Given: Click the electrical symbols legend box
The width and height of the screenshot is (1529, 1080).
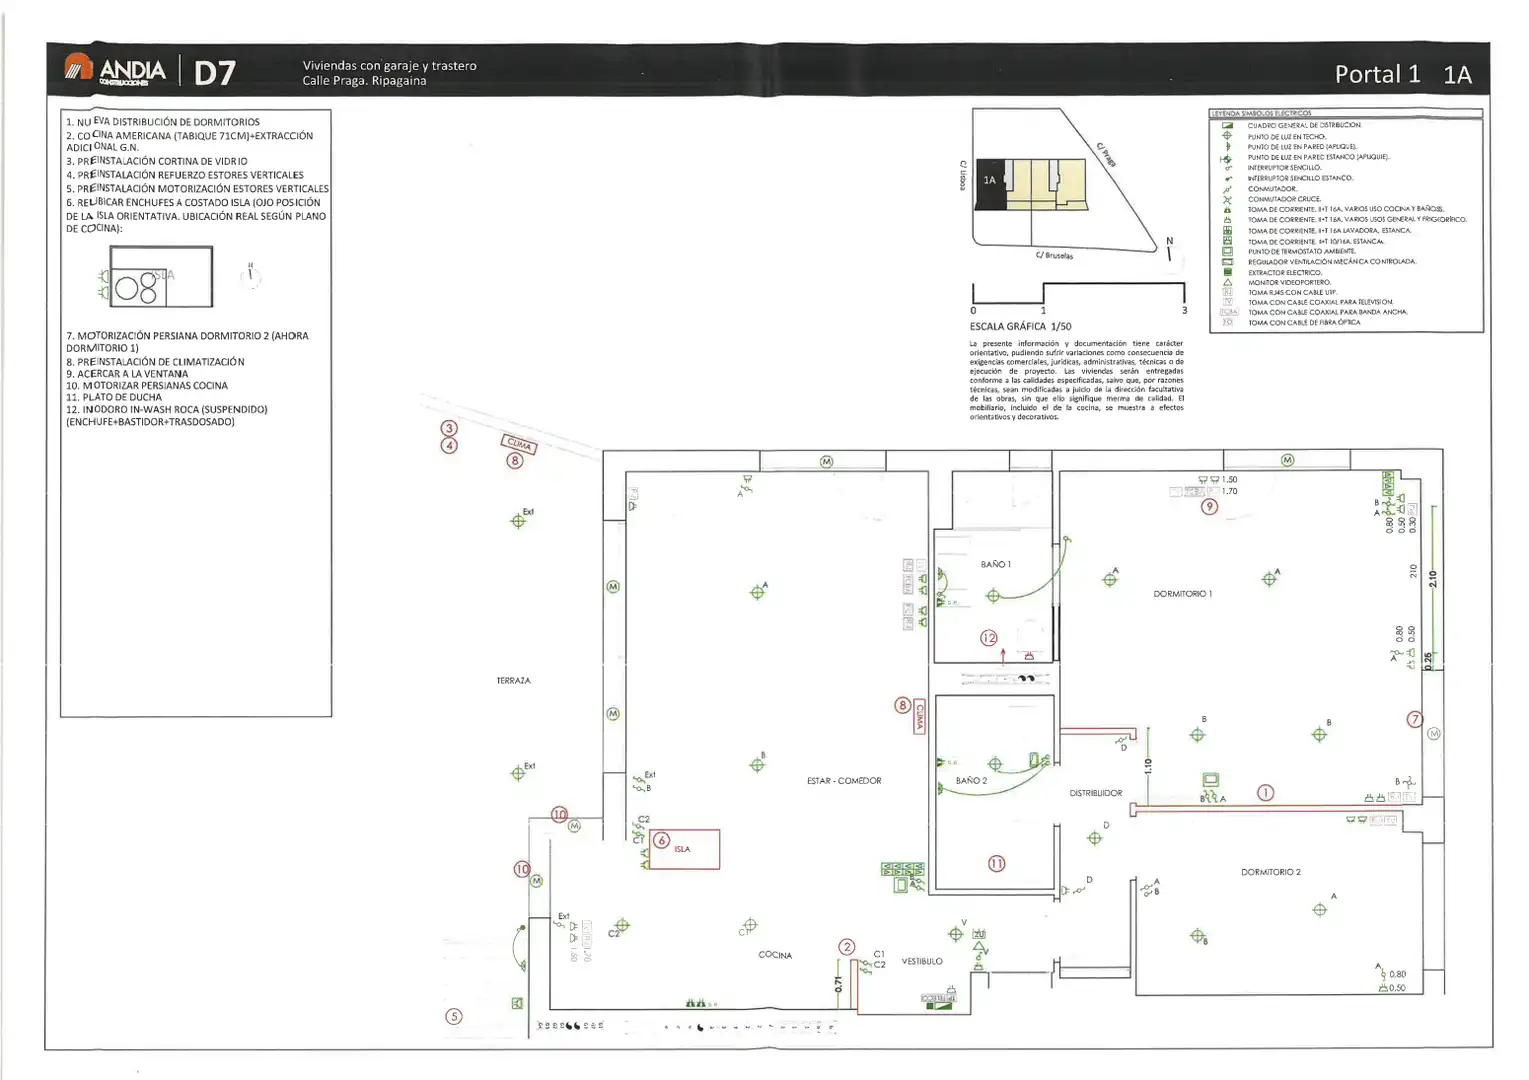Looking at the screenshot, I should tap(1346, 220).
